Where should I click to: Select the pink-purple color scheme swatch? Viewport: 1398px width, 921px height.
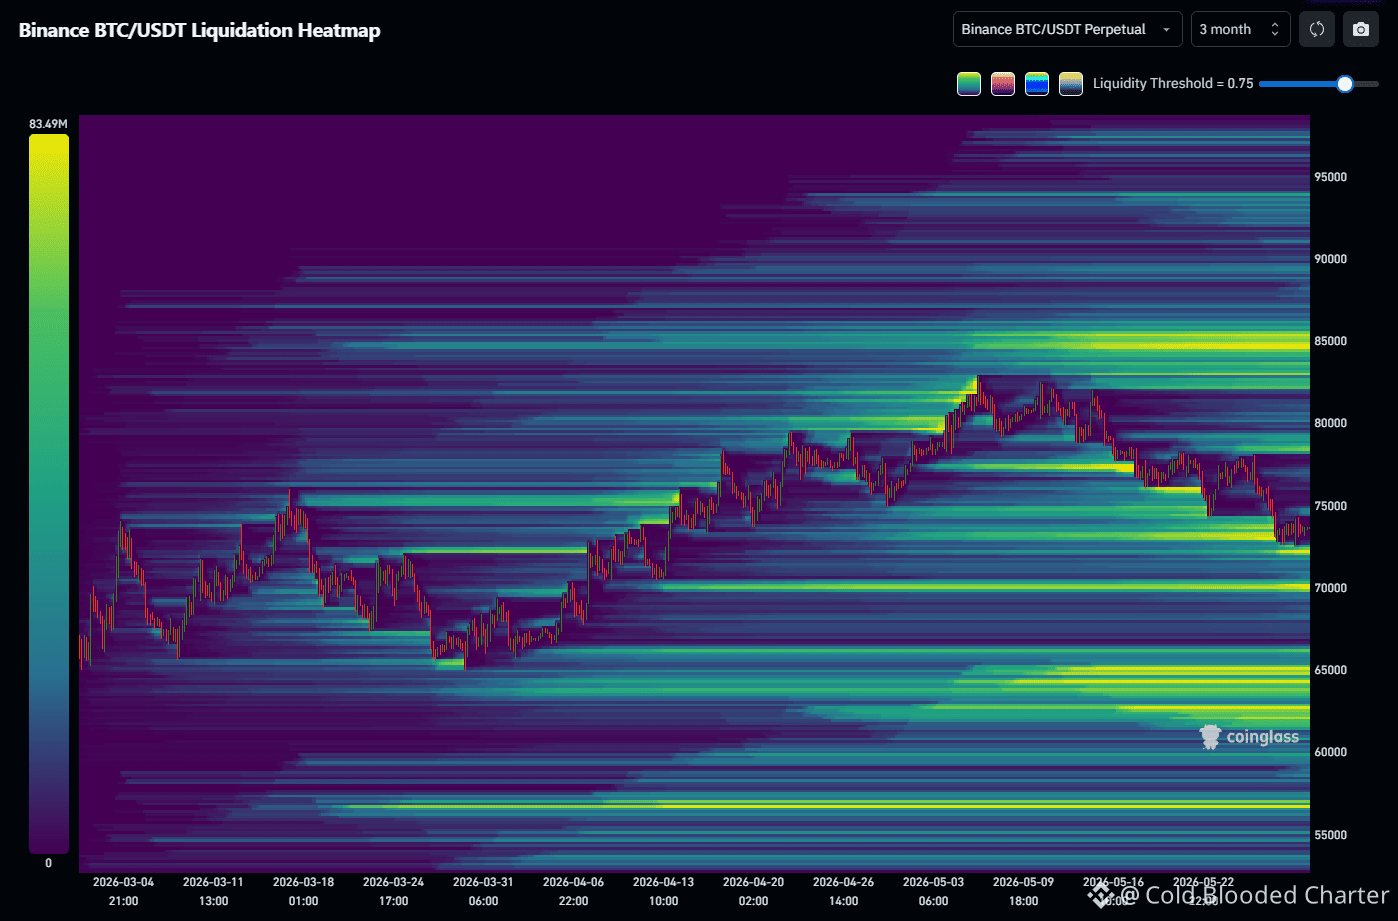[1003, 84]
